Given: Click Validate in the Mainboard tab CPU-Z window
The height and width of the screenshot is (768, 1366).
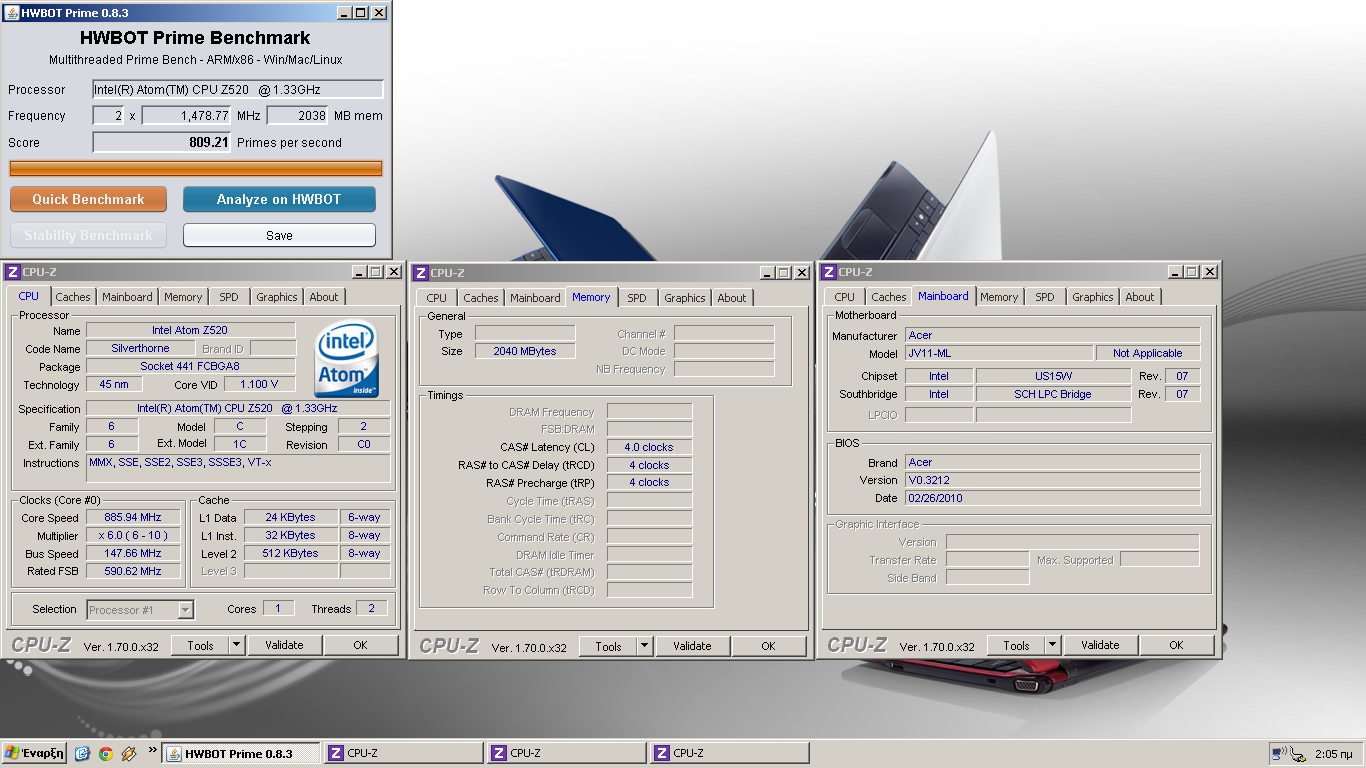Looking at the screenshot, I should (x=1100, y=645).
